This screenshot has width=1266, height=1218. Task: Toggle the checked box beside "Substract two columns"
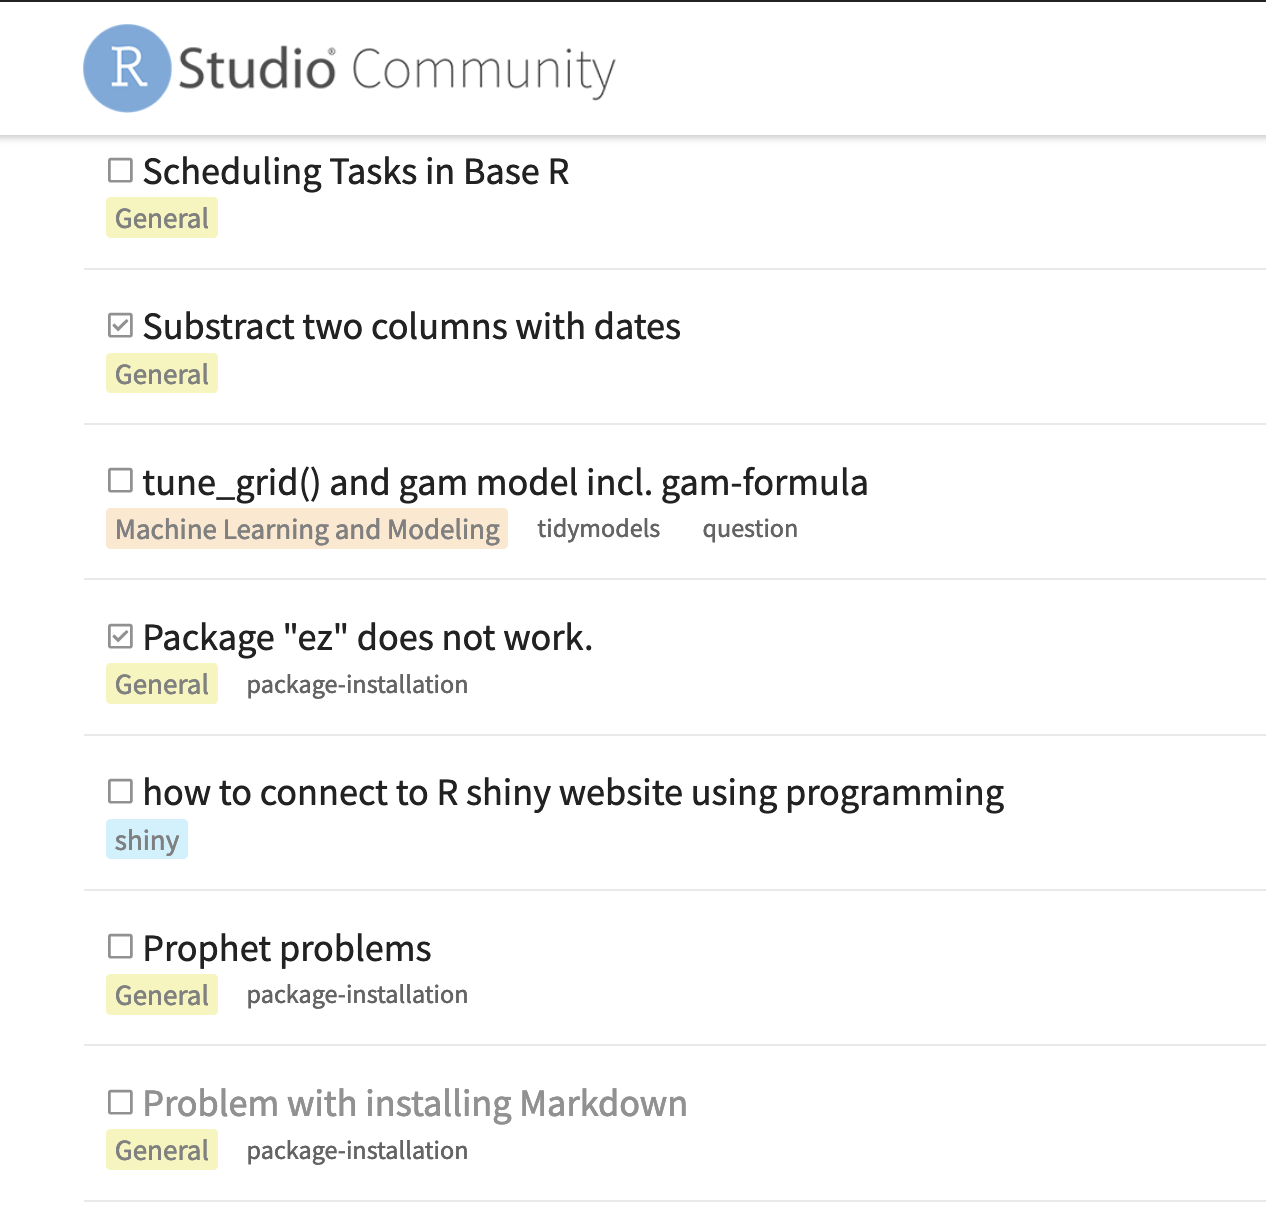(x=120, y=326)
